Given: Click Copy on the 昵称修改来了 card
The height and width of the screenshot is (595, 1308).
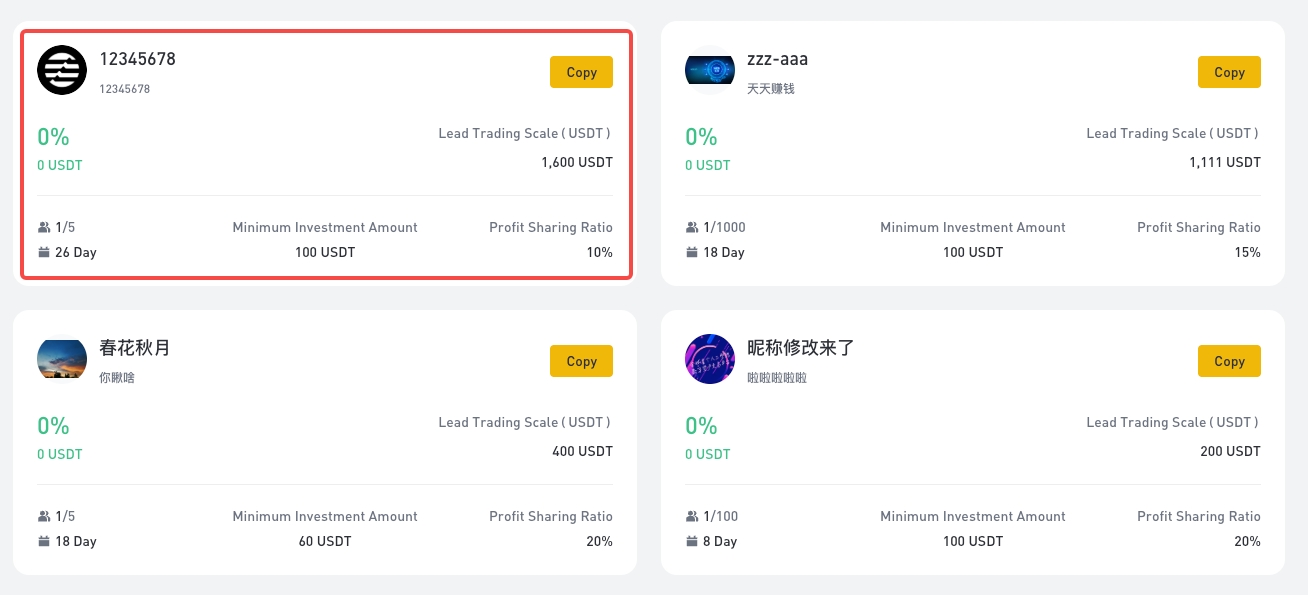Looking at the screenshot, I should [x=1229, y=361].
